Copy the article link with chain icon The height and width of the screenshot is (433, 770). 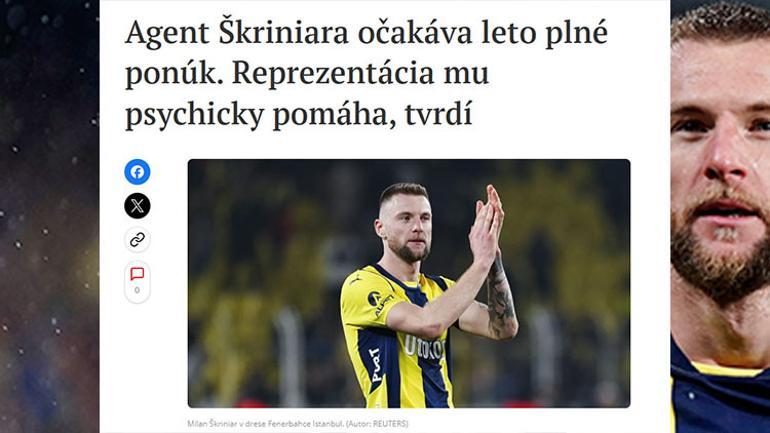[137, 240]
